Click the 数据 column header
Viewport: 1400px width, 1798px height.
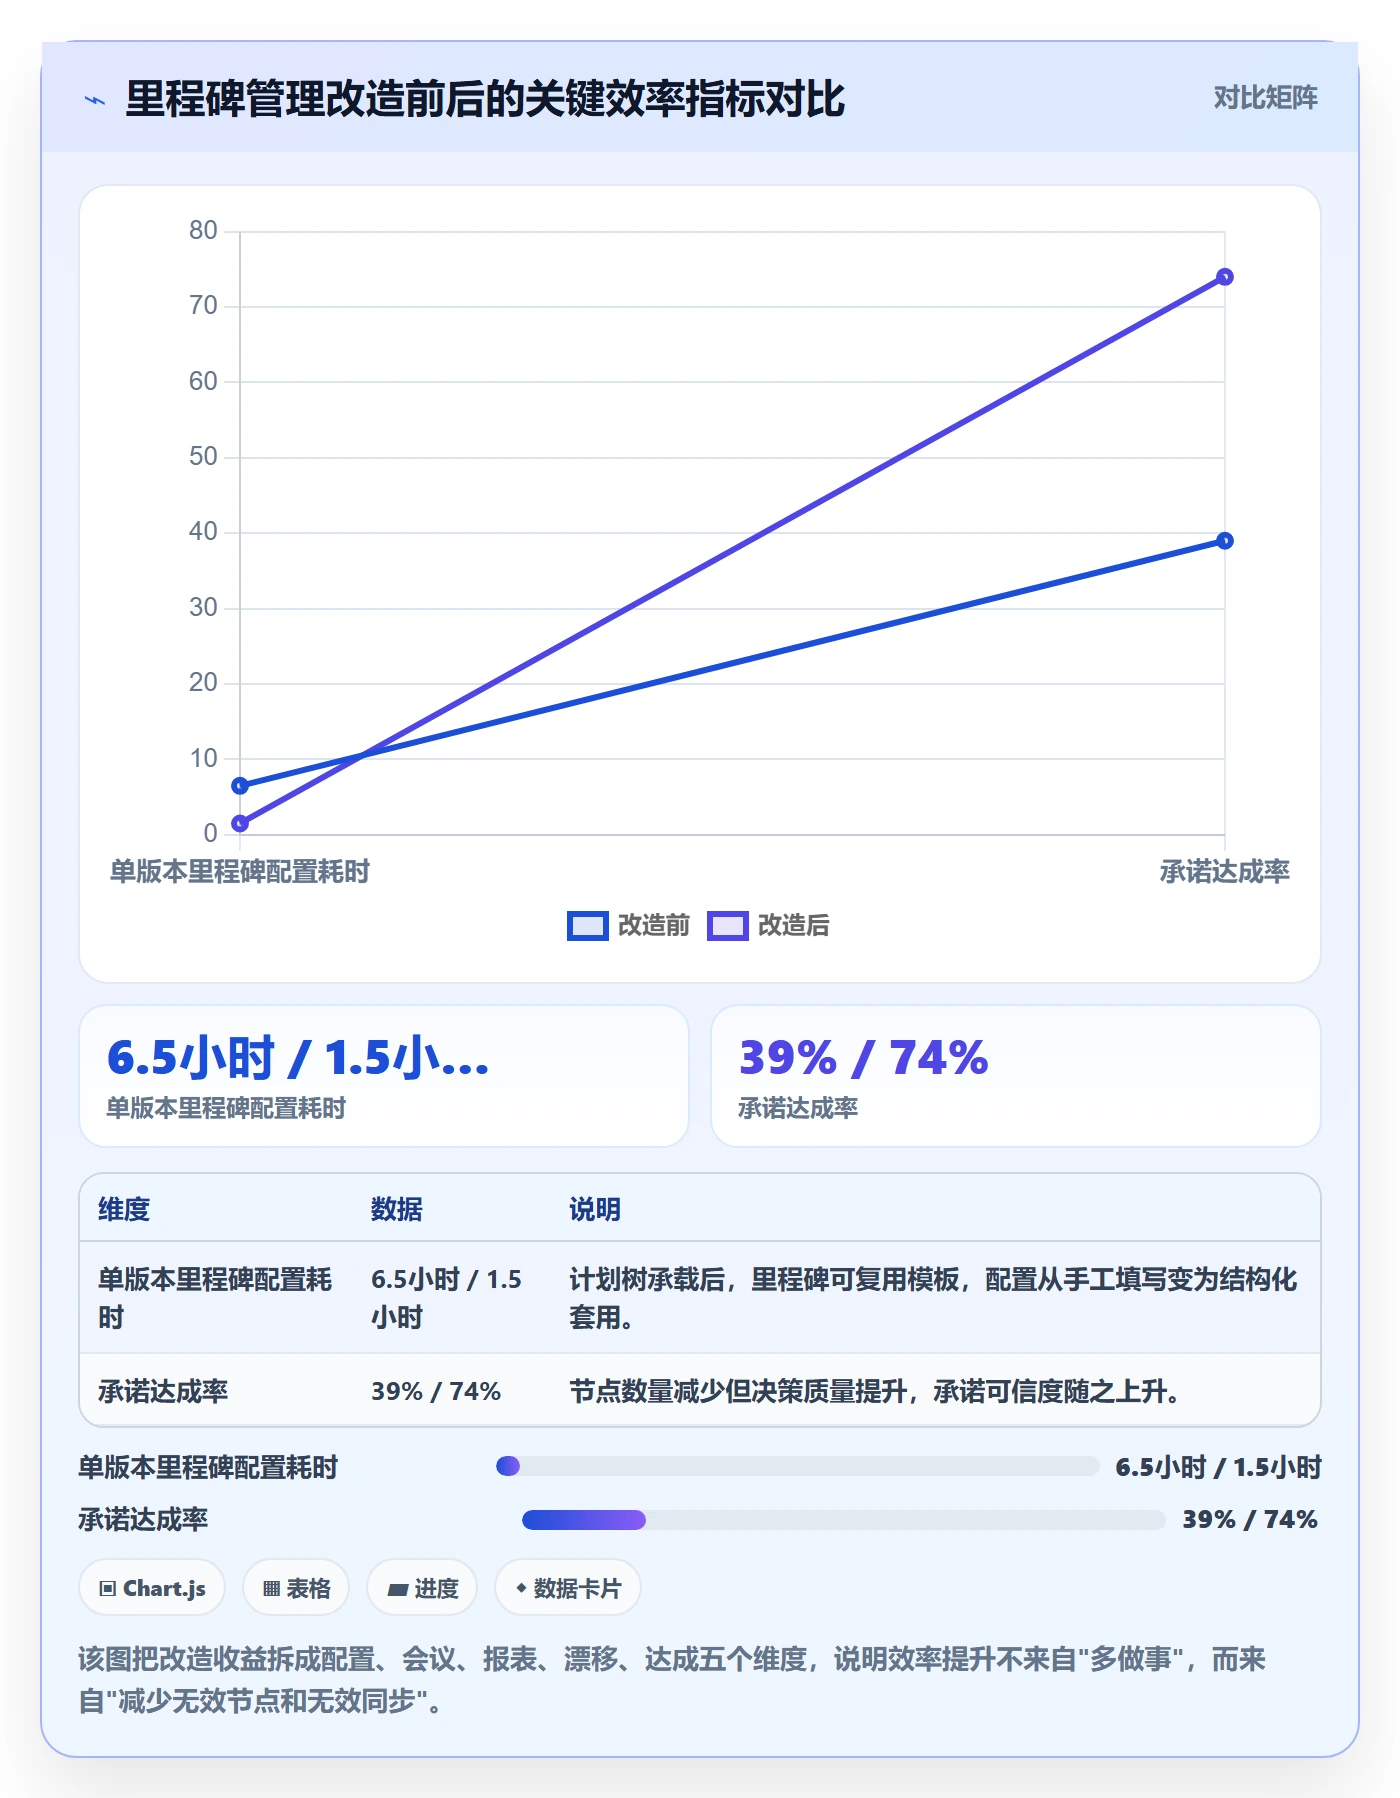(x=397, y=1210)
